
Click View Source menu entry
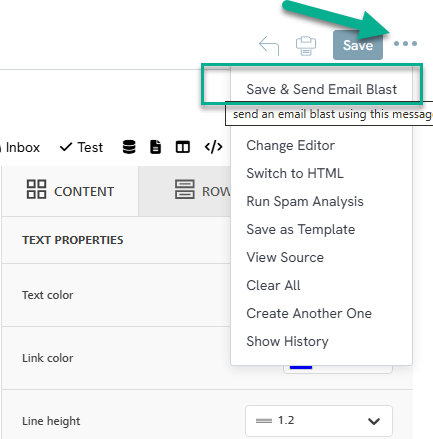click(x=285, y=257)
